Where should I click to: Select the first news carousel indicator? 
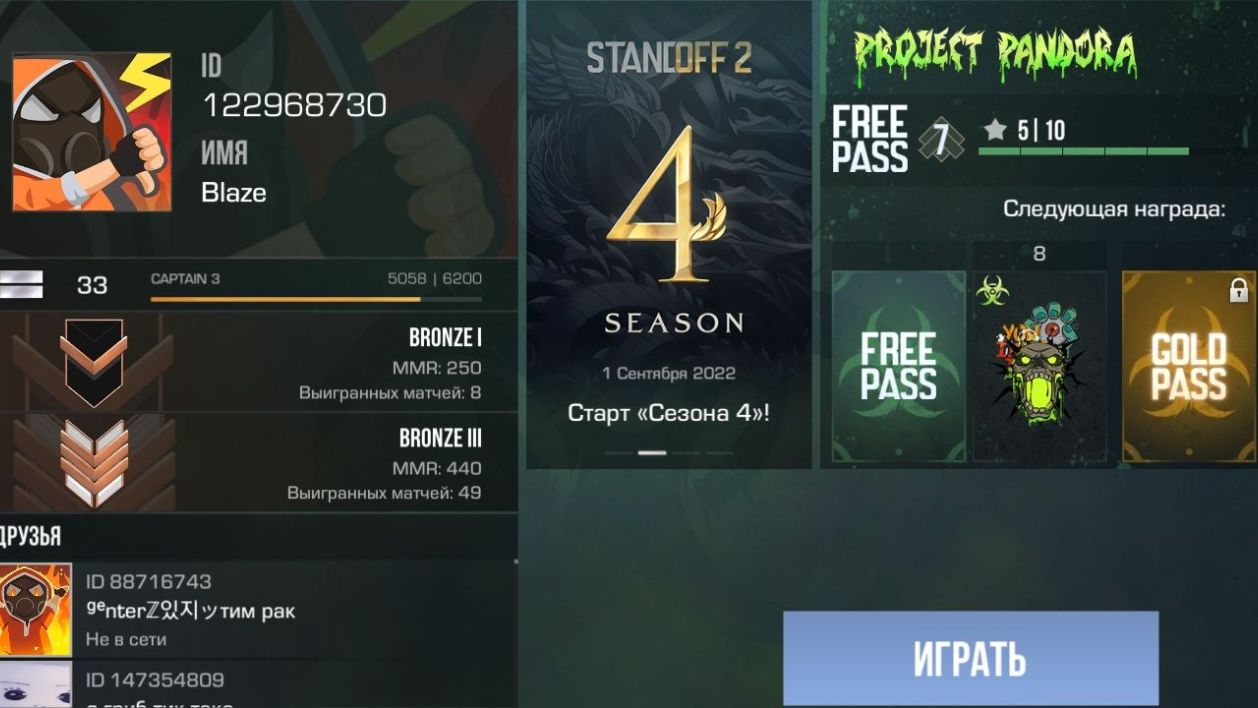619,453
